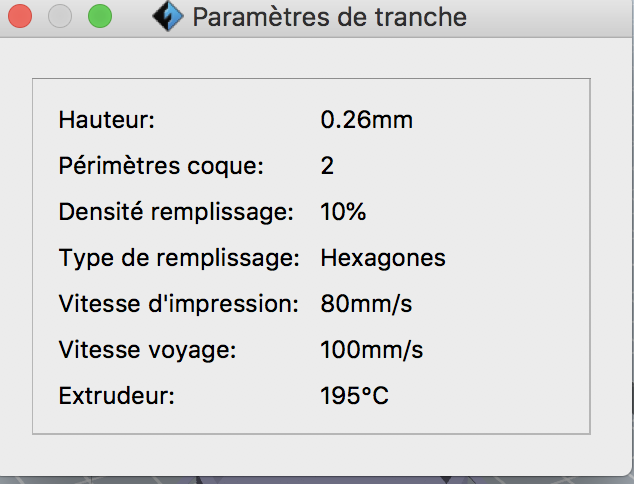Click the Vitesse voyage label
634x484 pixels.
pos(147,350)
